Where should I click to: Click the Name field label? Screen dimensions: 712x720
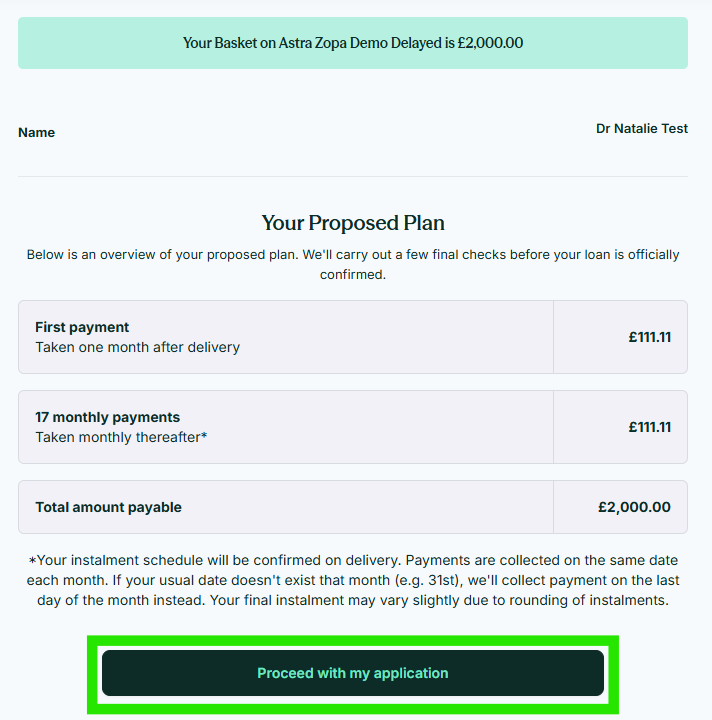(36, 132)
